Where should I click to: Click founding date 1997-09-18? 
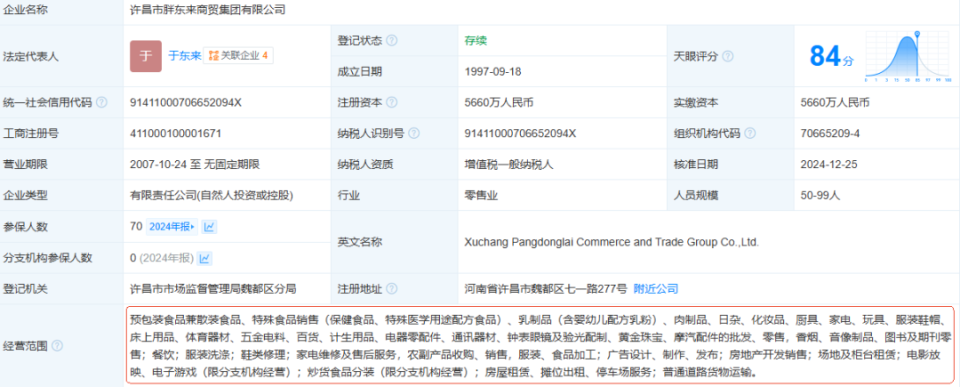(x=493, y=72)
